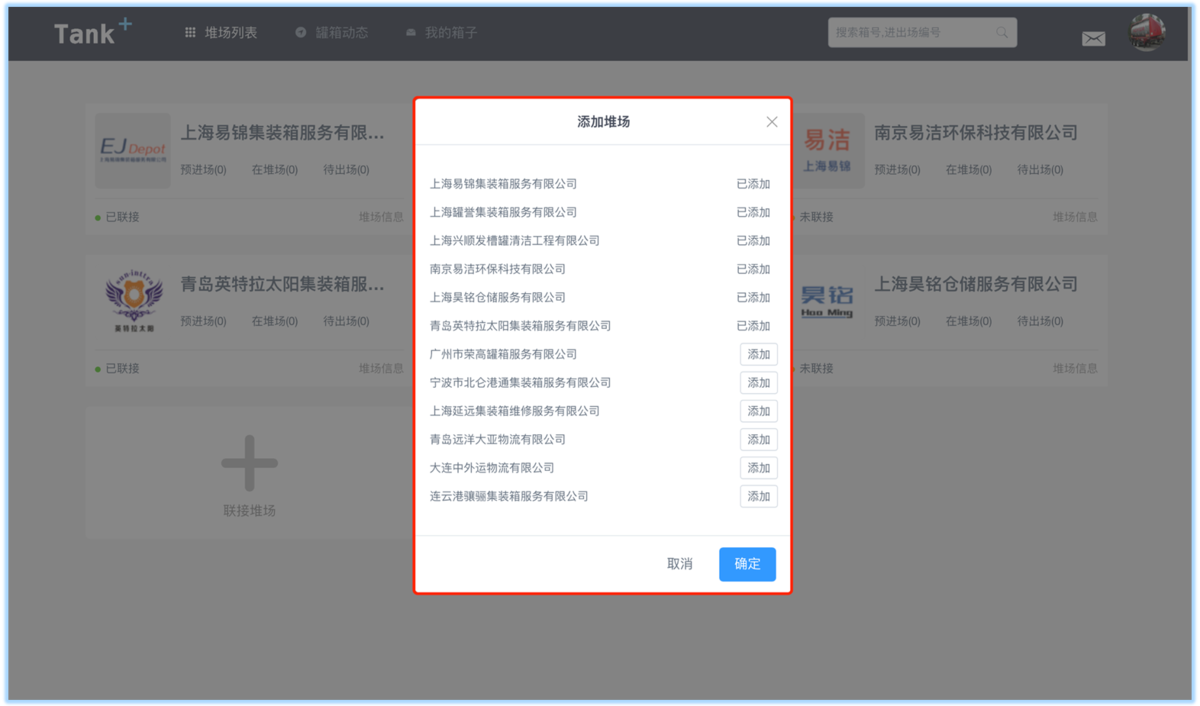The width and height of the screenshot is (1200, 706).
Task: Click 已添加 next to 上海兴顺发槽罐清洁工程有限公司
Action: 754,241
